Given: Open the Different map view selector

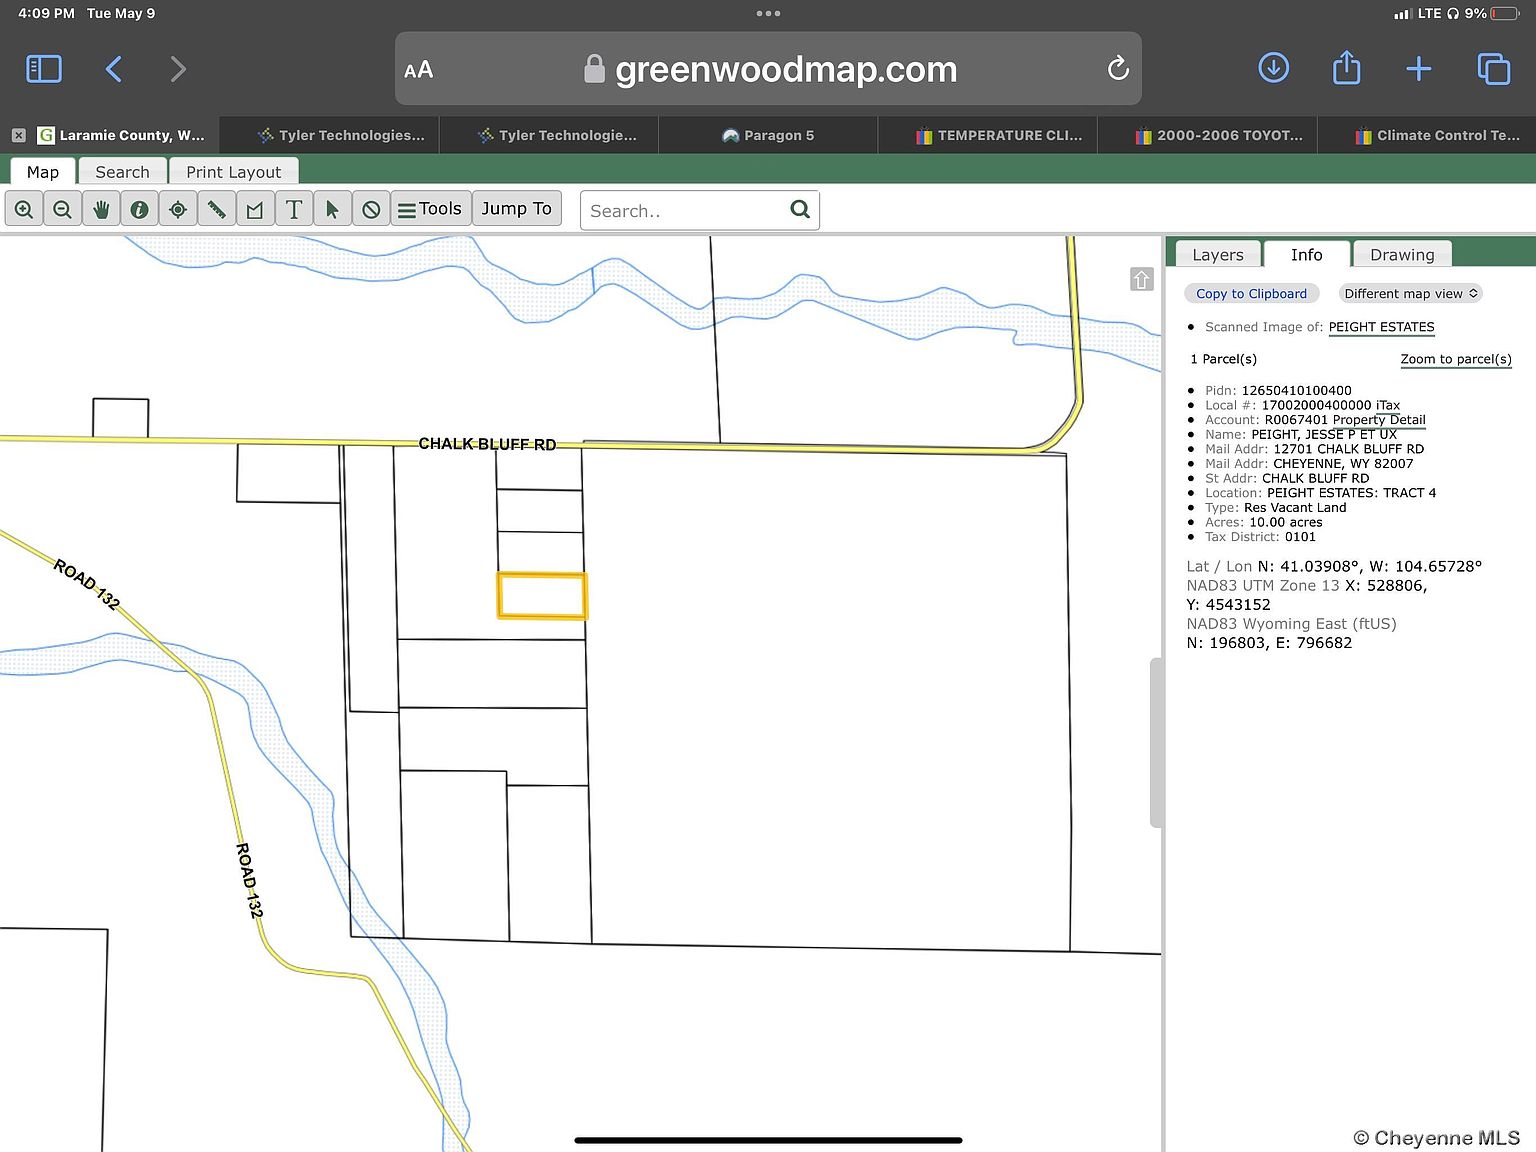Looking at the screenshot, I should (x=1410, y=293).
